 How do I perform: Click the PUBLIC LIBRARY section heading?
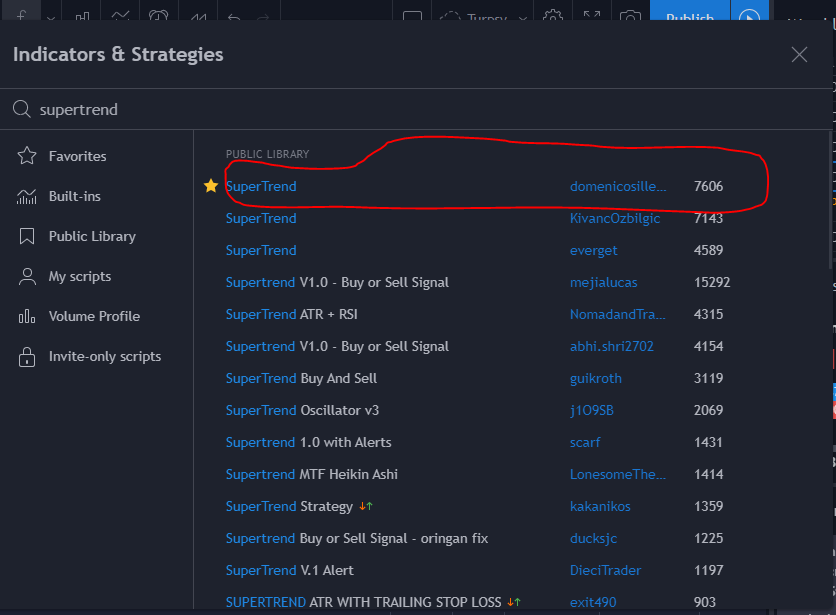pos(267,154)
